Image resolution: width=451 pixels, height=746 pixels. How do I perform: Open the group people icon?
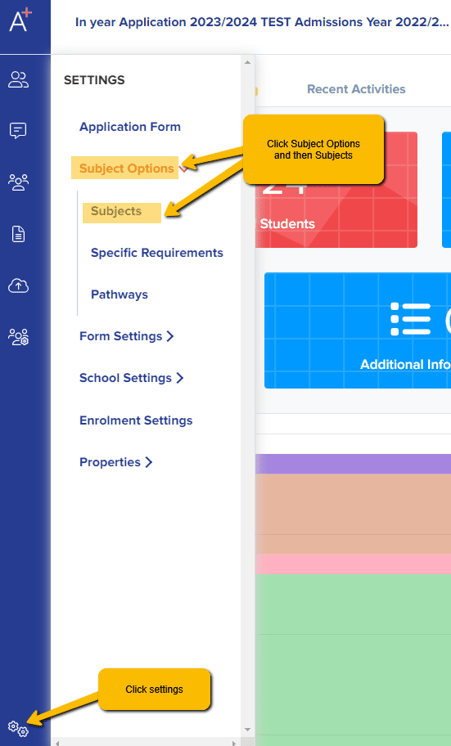coord(18,182)
